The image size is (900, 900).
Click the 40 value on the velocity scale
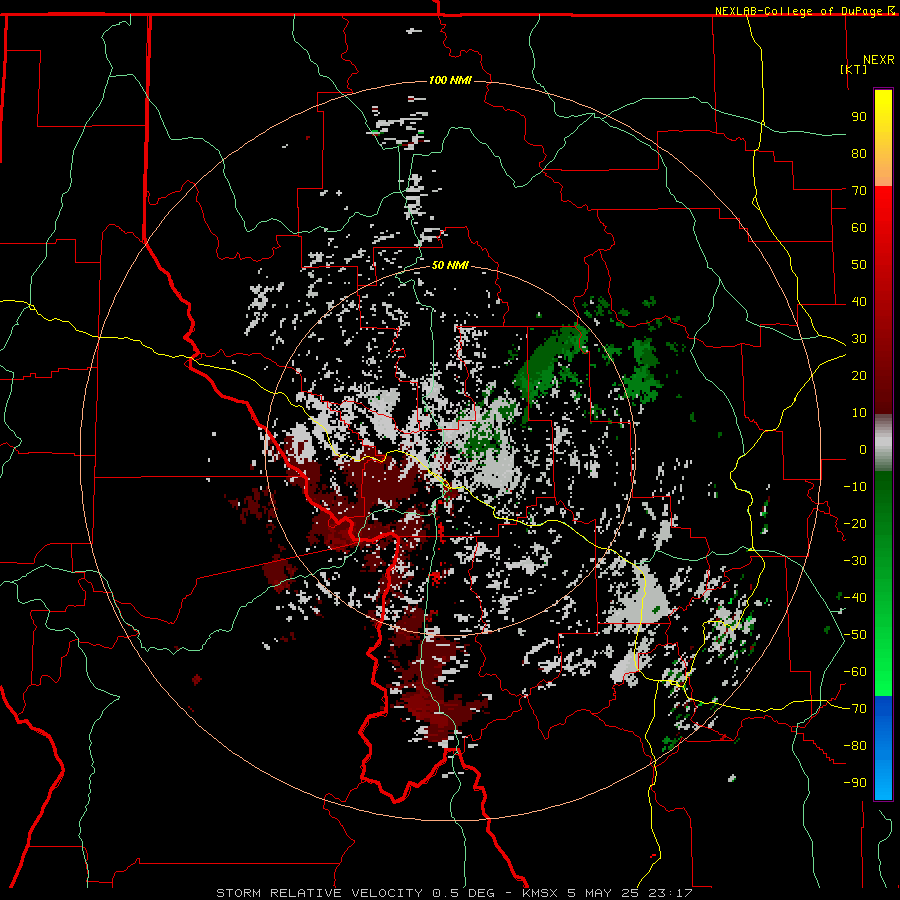859,302
